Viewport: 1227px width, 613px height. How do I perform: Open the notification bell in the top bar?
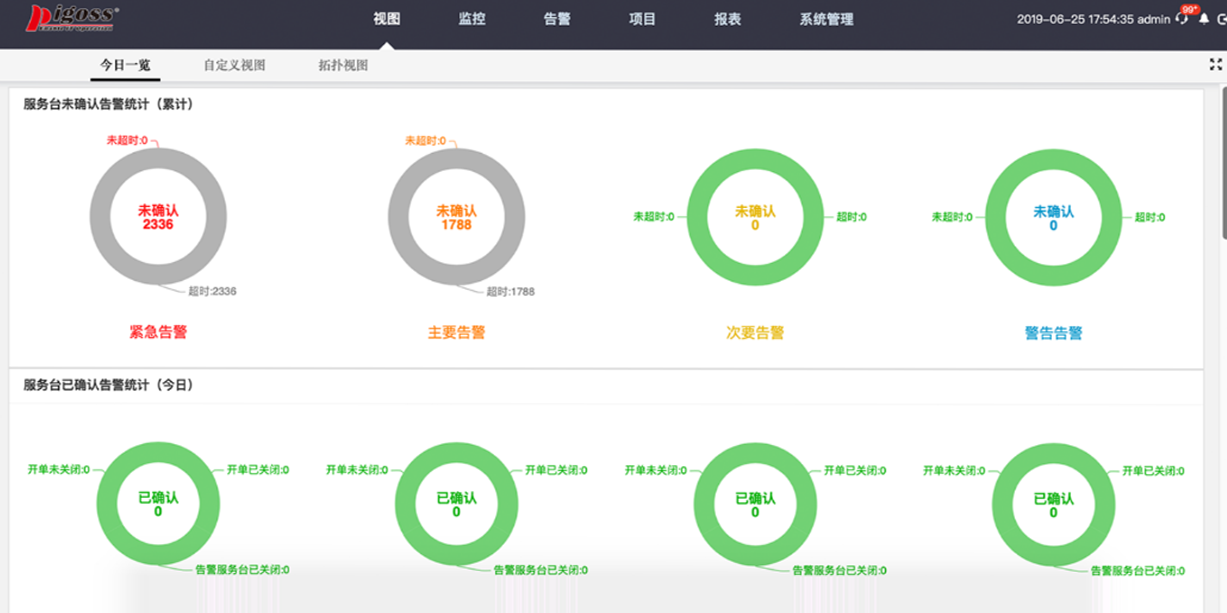coord(1204,19)
